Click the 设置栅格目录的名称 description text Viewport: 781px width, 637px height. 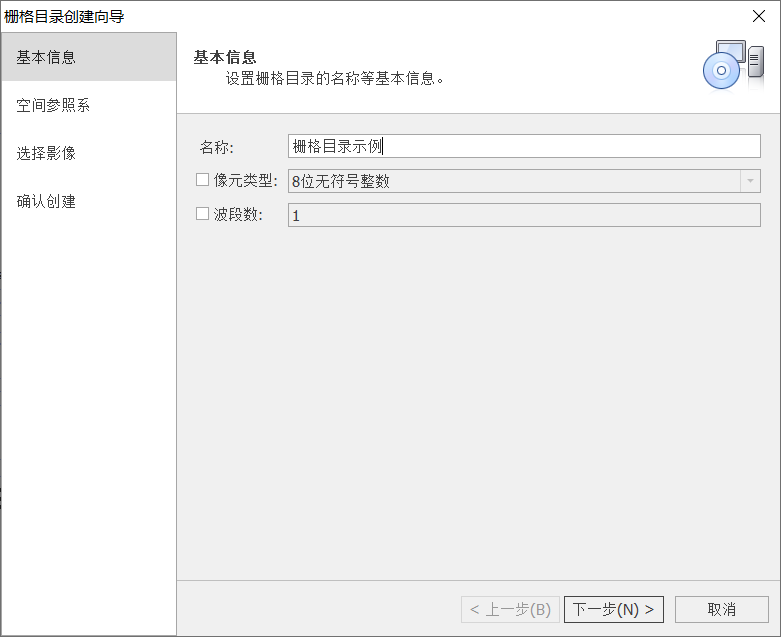(x=334, y=78)
